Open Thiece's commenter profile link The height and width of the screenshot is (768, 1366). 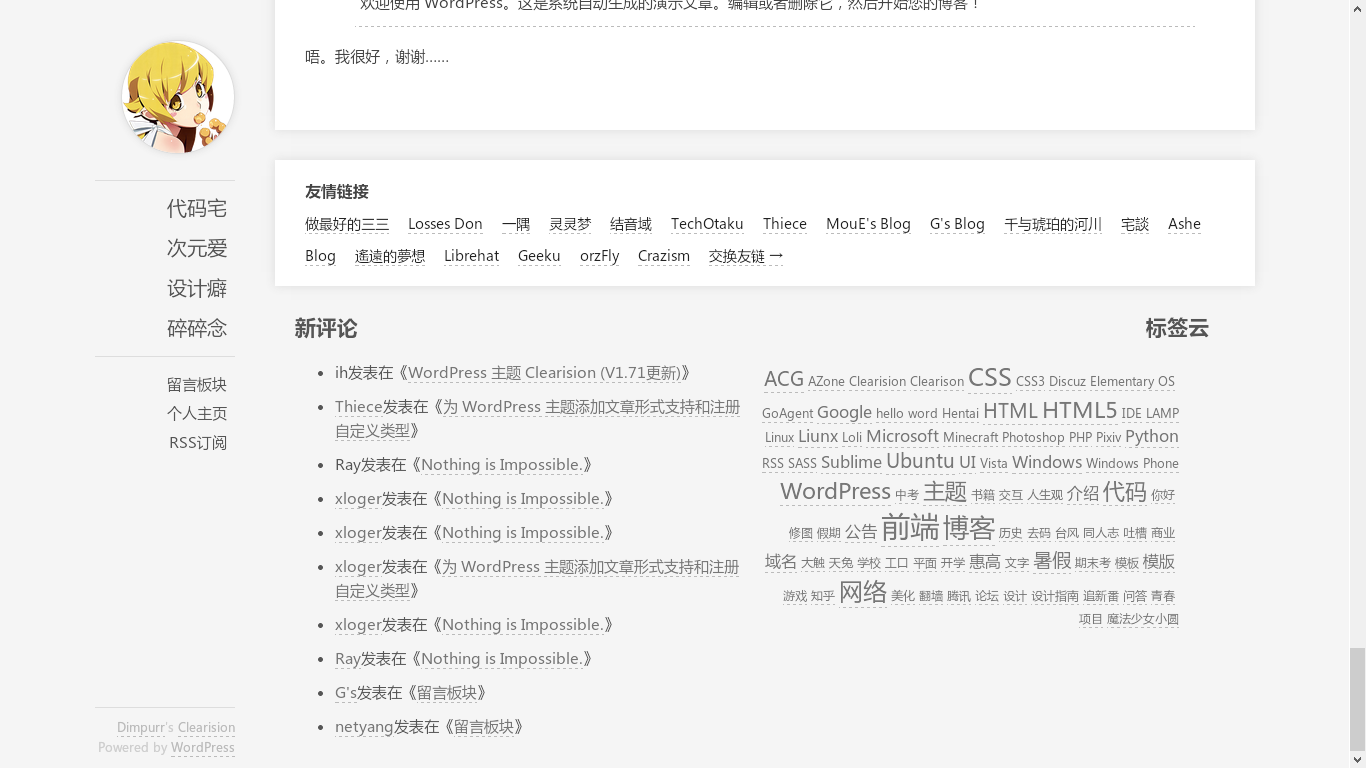coord(358,407)
